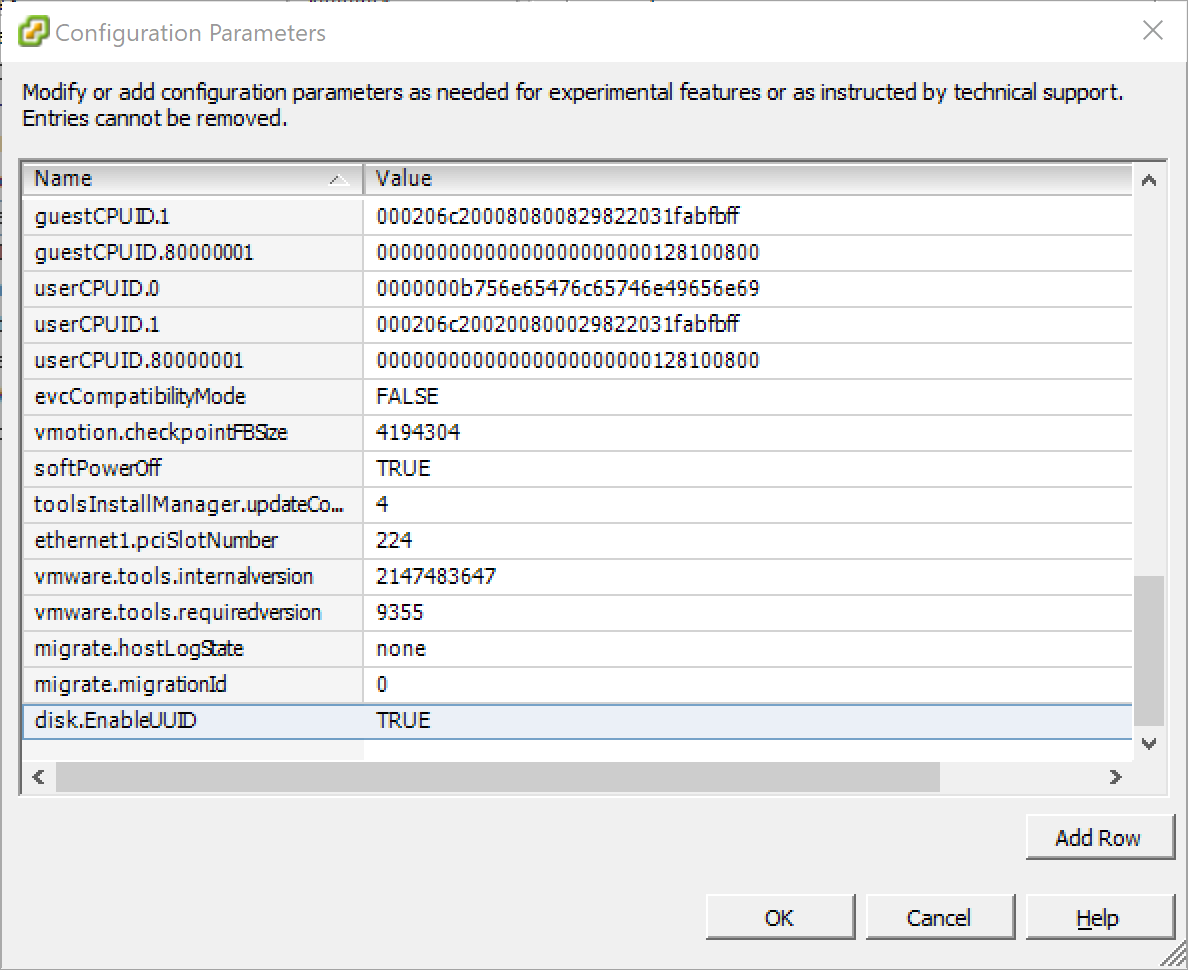
Task: Select the guestCPUID.1 name cell
Action: tap(192, 217)
